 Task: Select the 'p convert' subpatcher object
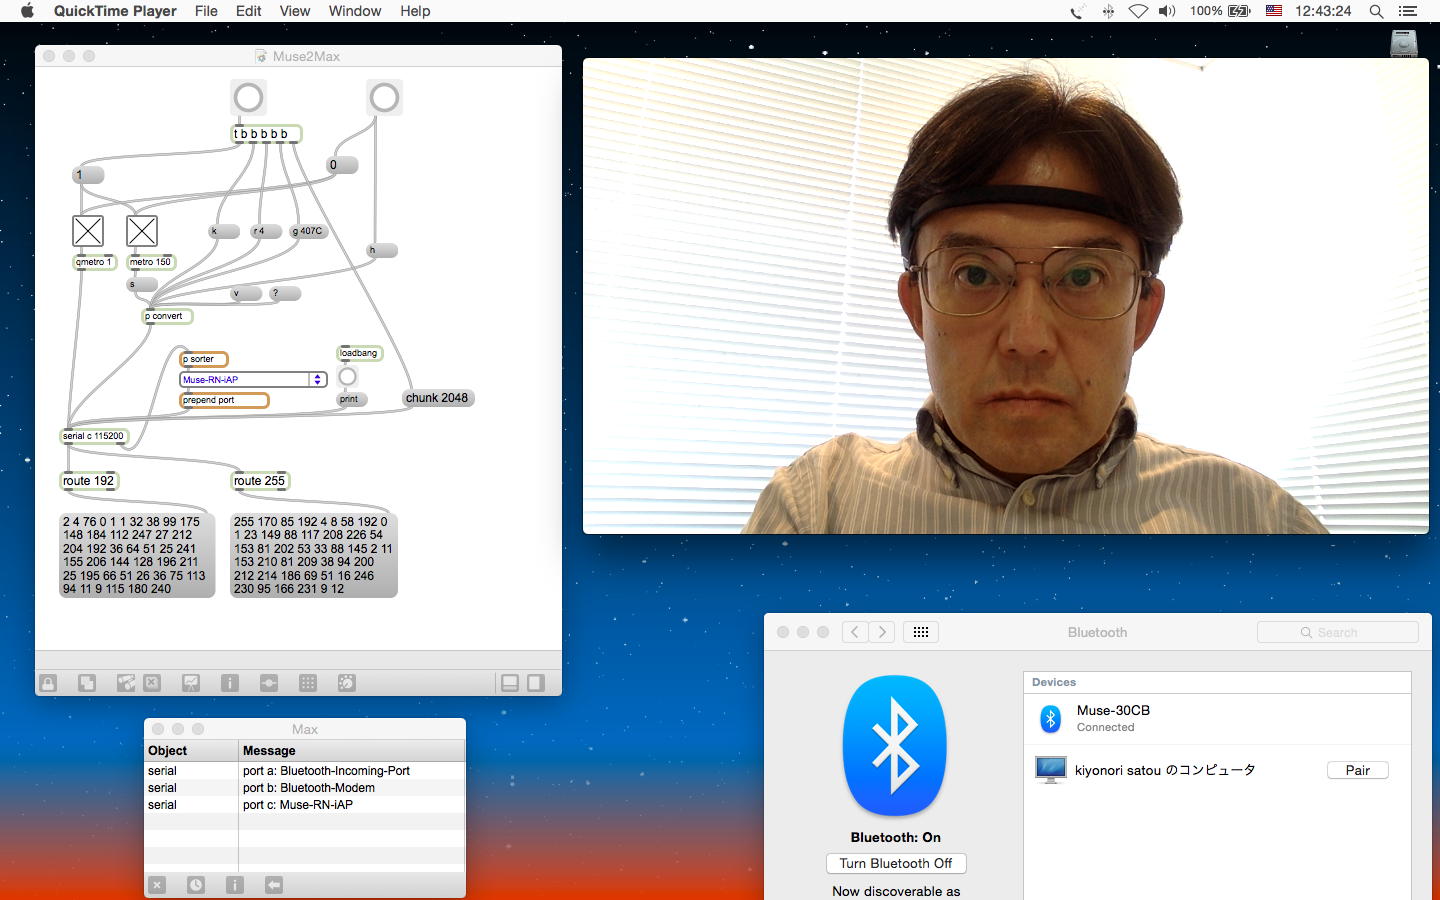click(167, 316)
